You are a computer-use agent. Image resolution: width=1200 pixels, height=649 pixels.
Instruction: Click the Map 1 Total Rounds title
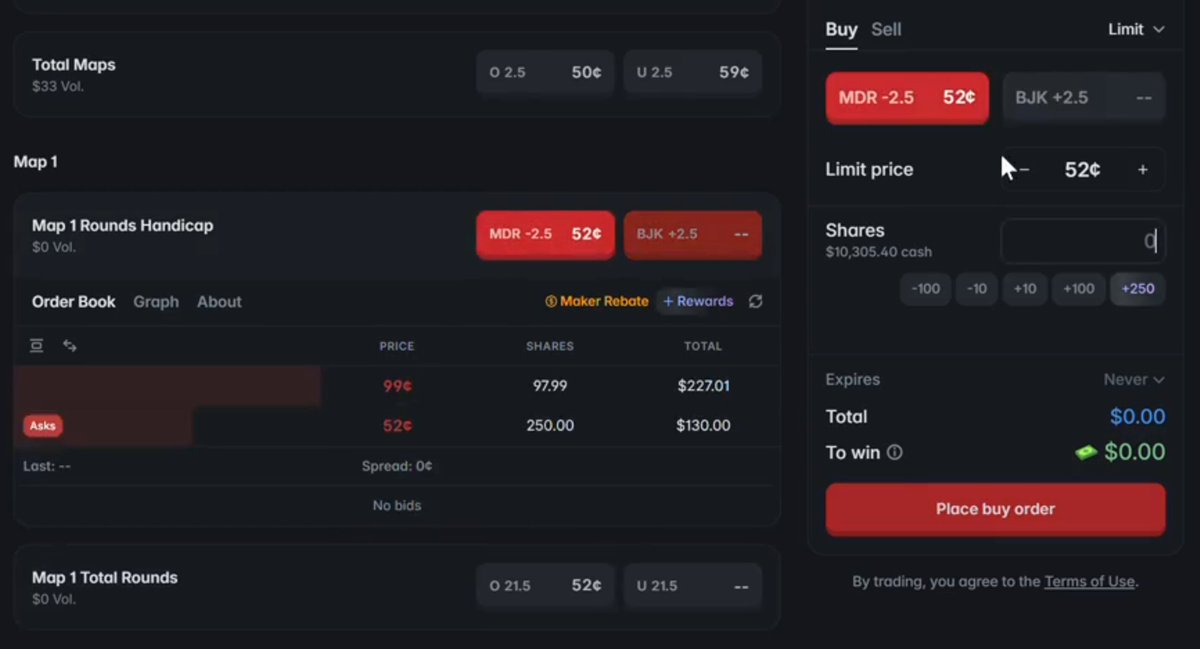[x=105, y=578]
